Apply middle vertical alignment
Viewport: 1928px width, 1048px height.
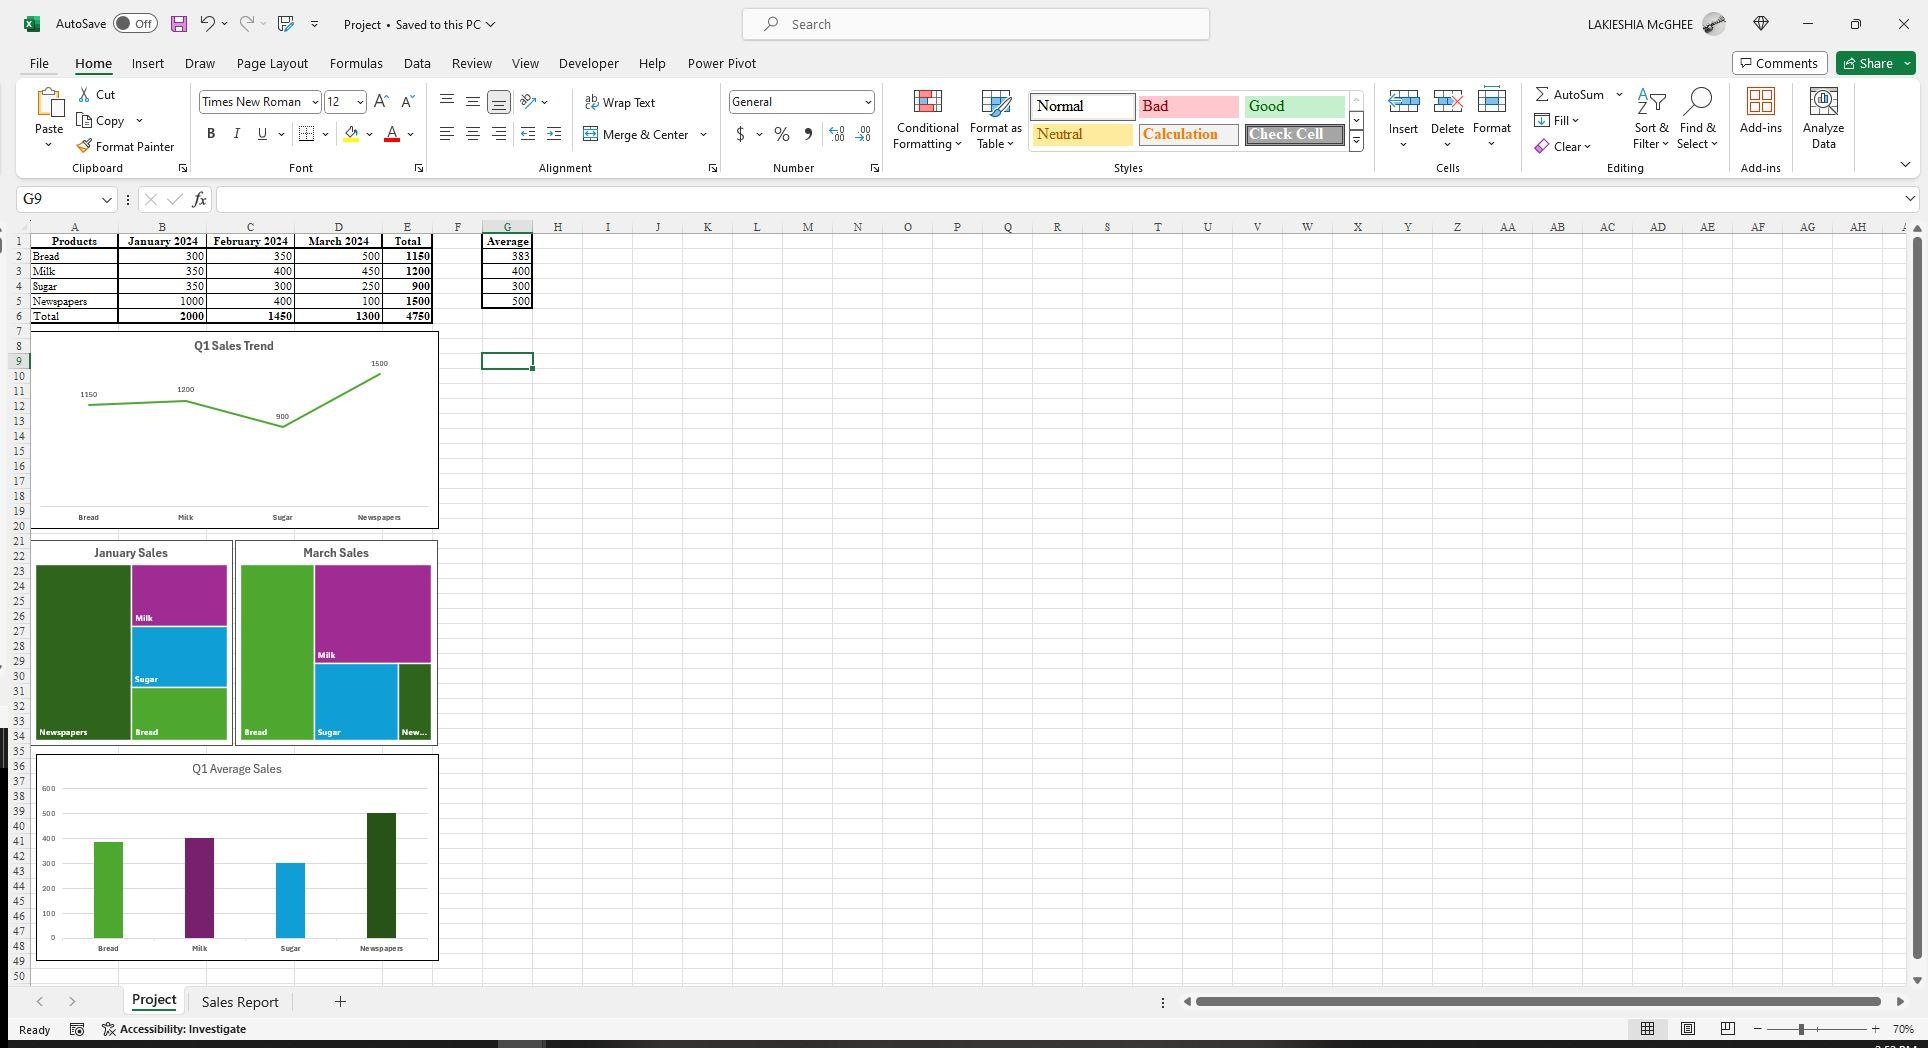(x=473, y=102)
